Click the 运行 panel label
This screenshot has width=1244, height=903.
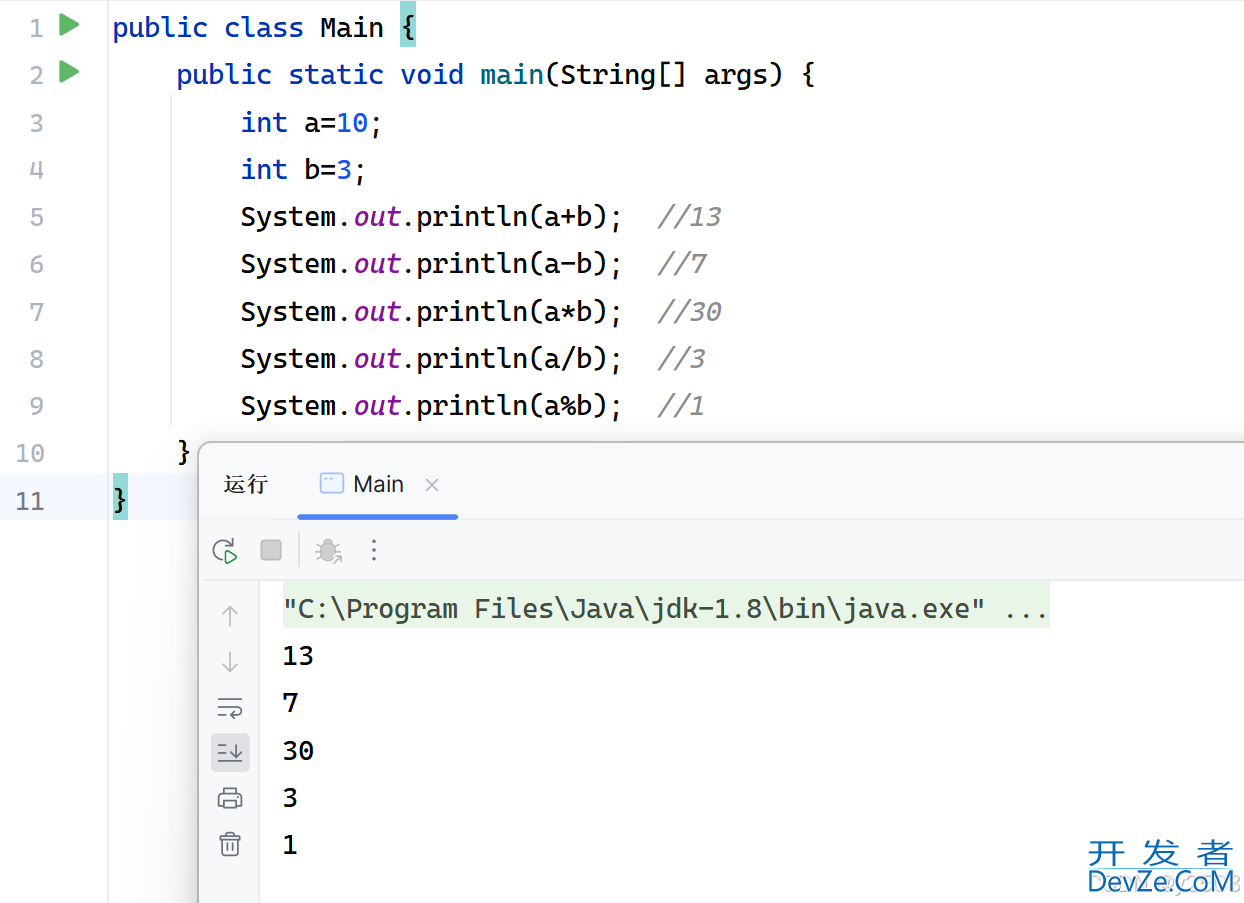(246, 484)
